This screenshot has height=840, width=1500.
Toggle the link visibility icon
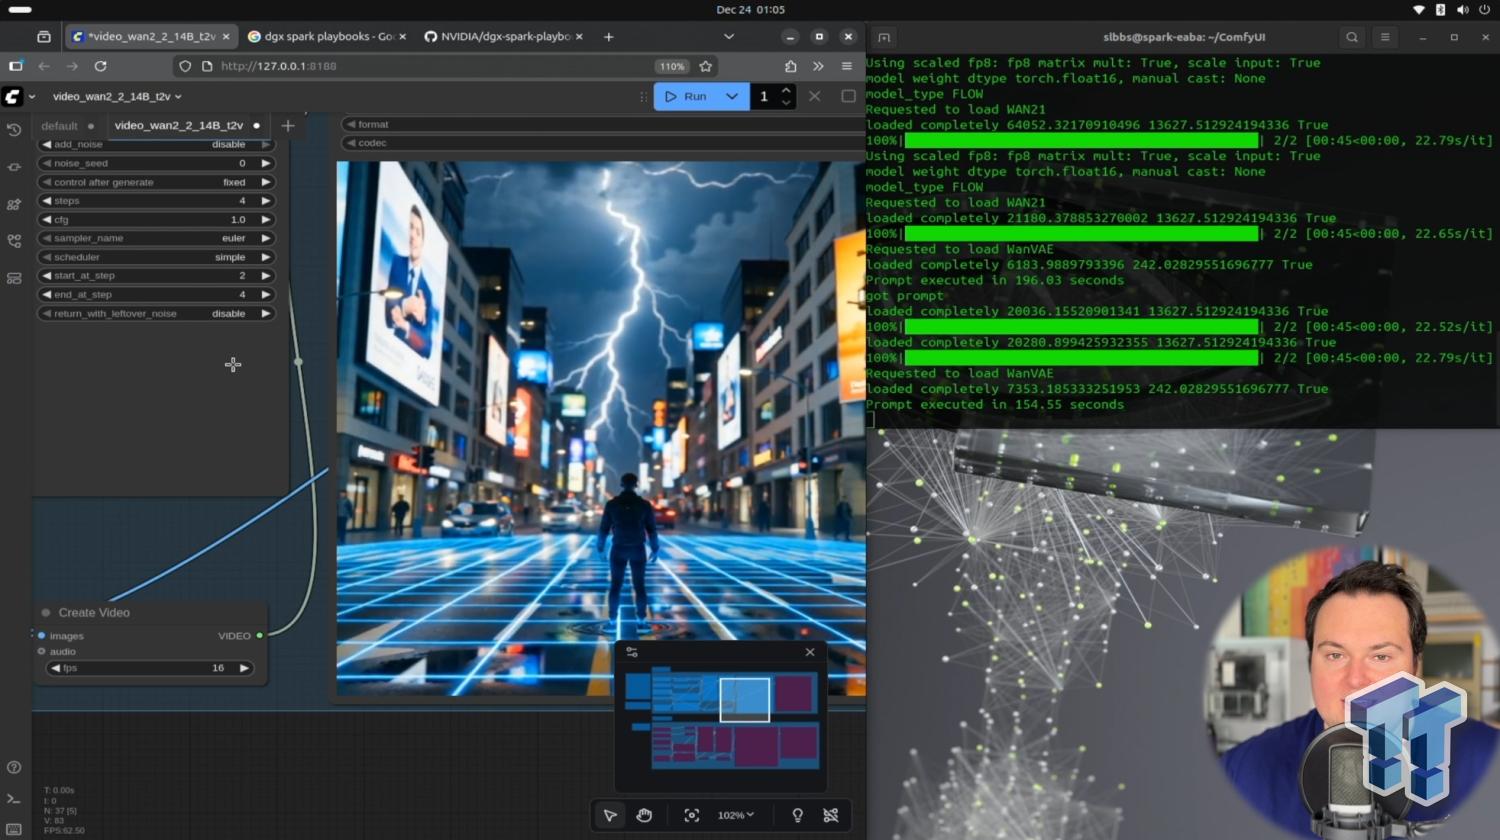point(831,815)
